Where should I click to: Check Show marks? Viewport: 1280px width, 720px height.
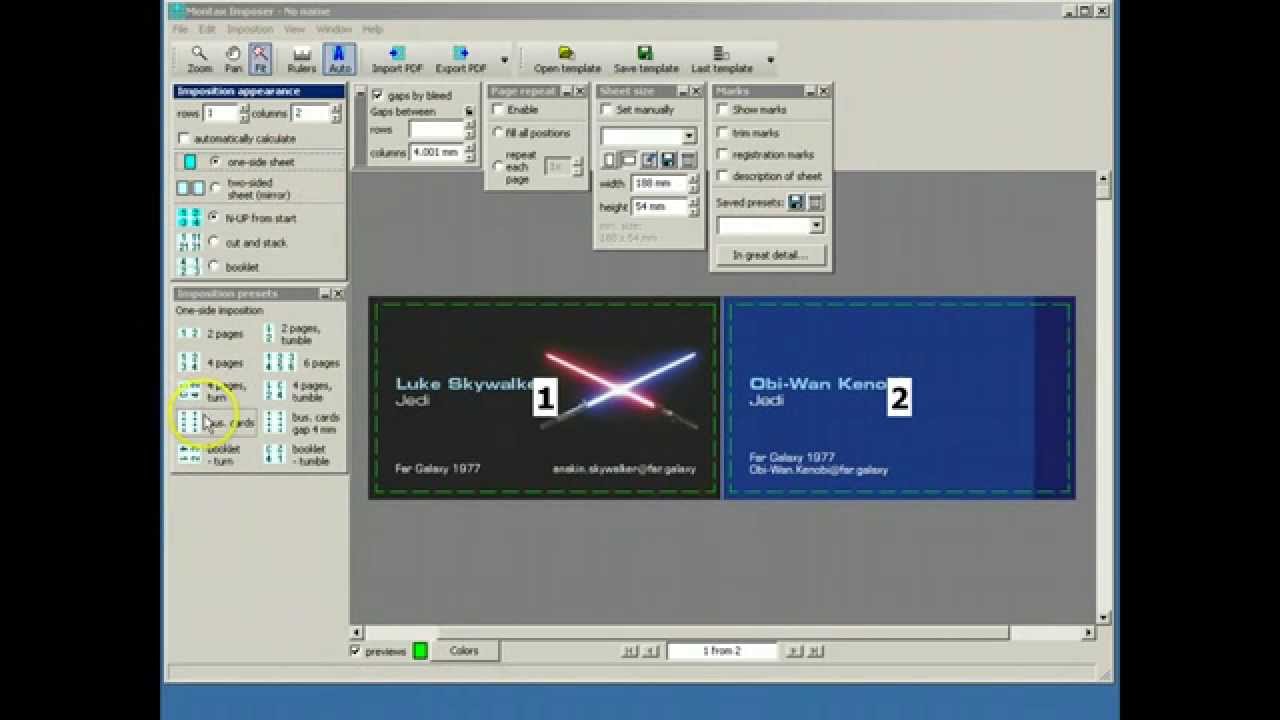click(723, 110)
